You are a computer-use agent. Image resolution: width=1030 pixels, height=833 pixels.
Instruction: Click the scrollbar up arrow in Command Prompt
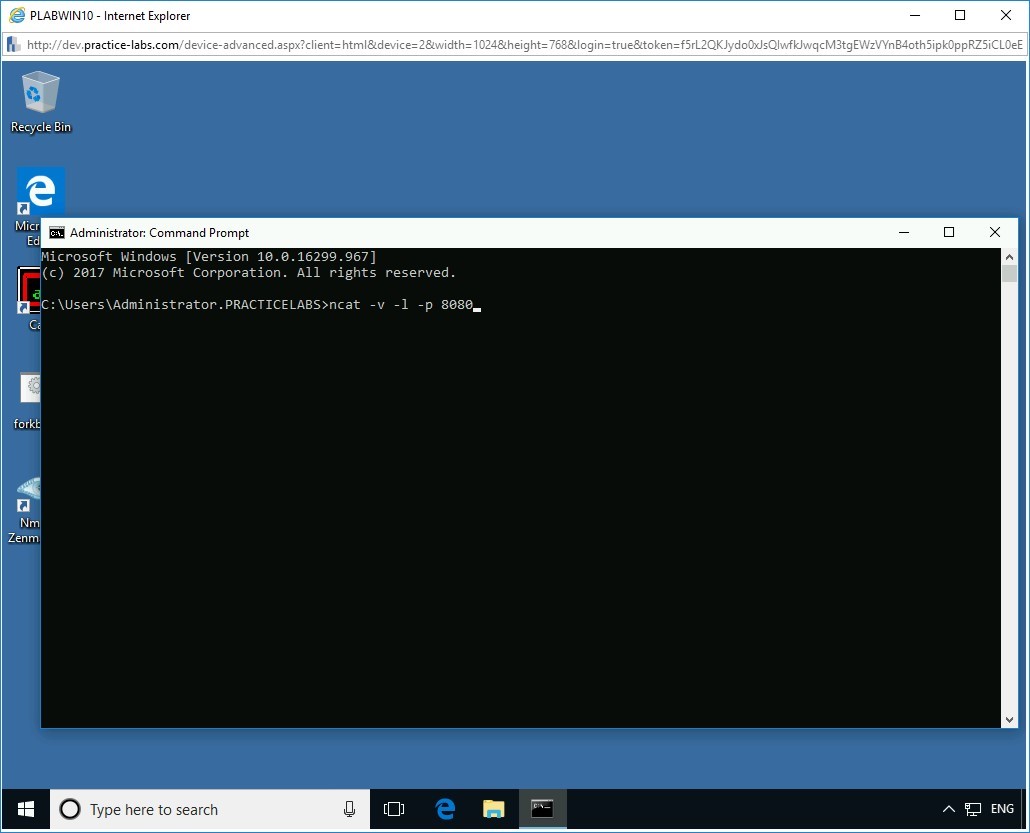click(x=1009, y=255)
